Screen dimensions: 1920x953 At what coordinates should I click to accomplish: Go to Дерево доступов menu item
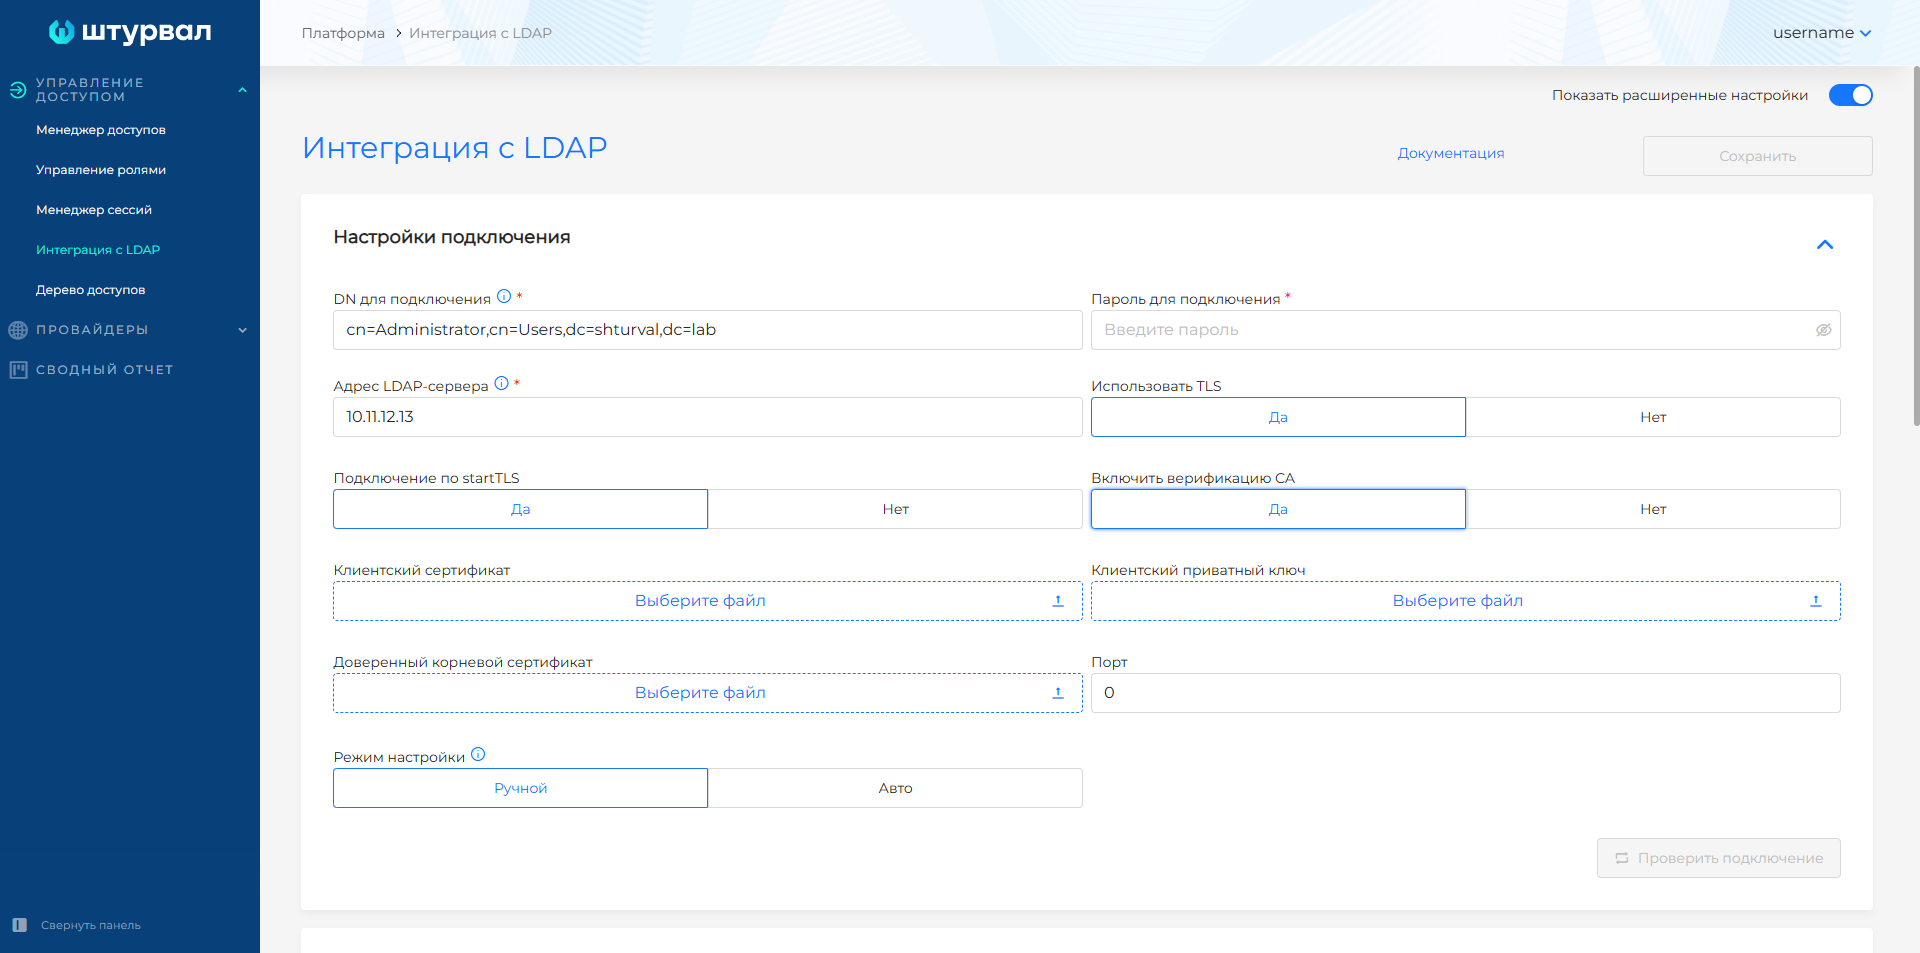[91, 290]
